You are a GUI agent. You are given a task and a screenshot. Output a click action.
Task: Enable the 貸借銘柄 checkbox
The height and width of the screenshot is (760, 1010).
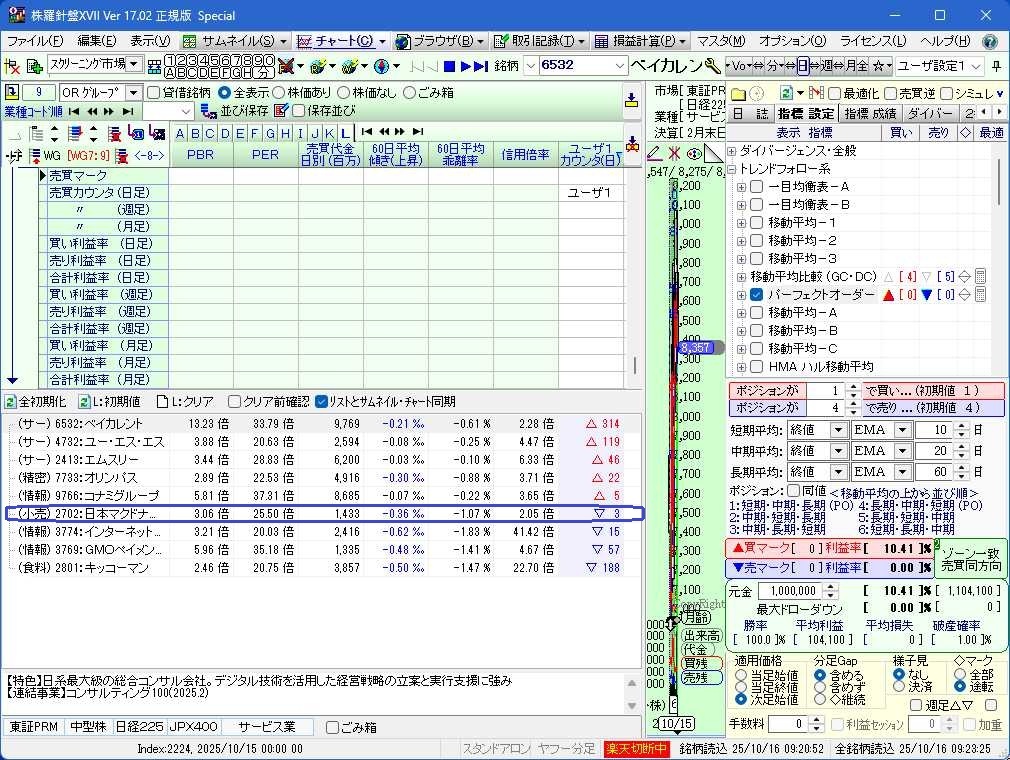[x=154, y=92]
